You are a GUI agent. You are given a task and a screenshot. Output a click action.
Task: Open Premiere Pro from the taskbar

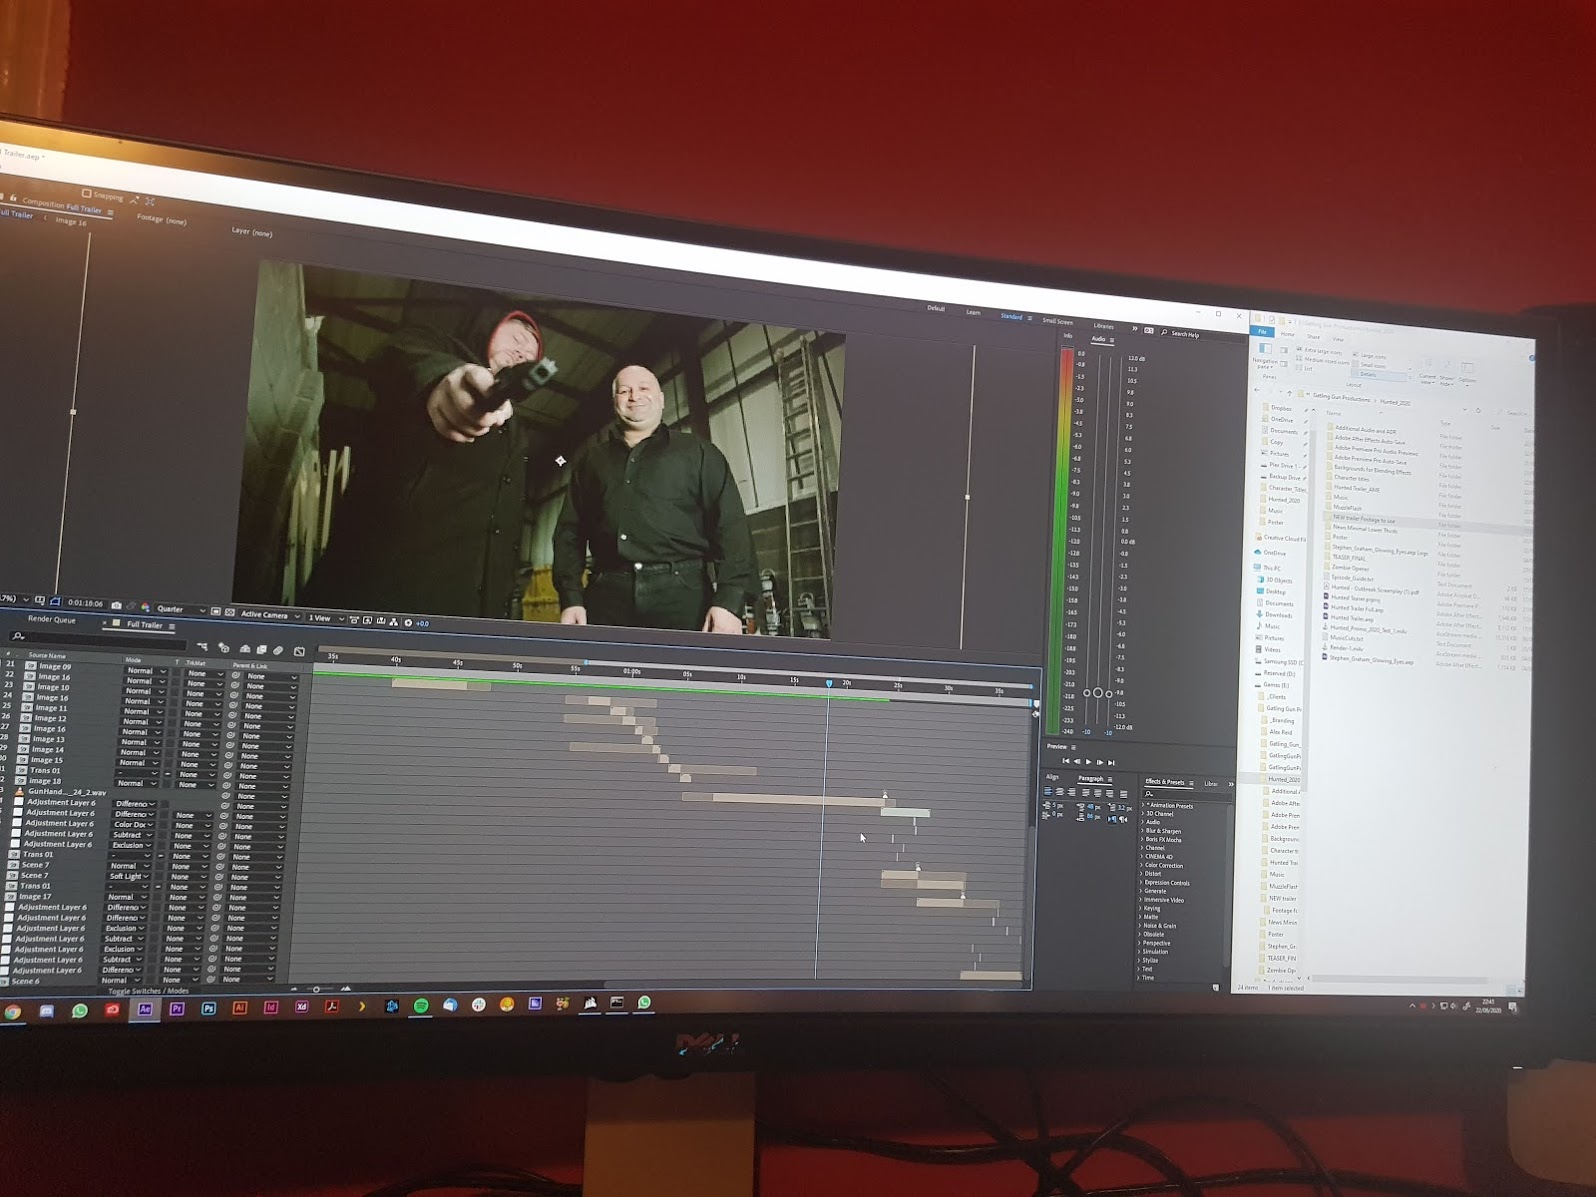click(x=177, y=1009)
